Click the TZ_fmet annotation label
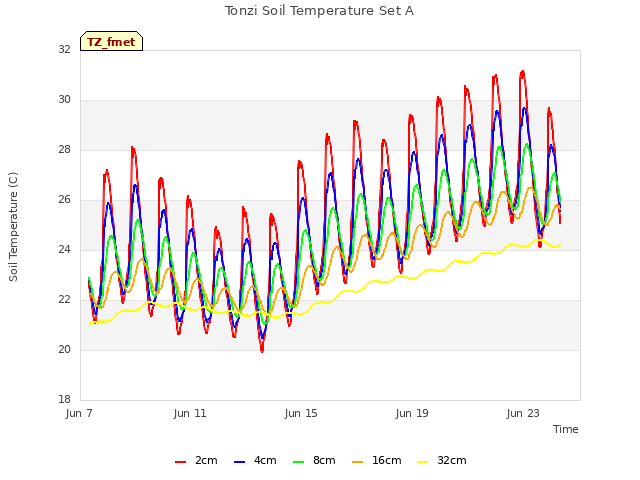This screenshot has height=480, width=640. click(x=111, y=42)
